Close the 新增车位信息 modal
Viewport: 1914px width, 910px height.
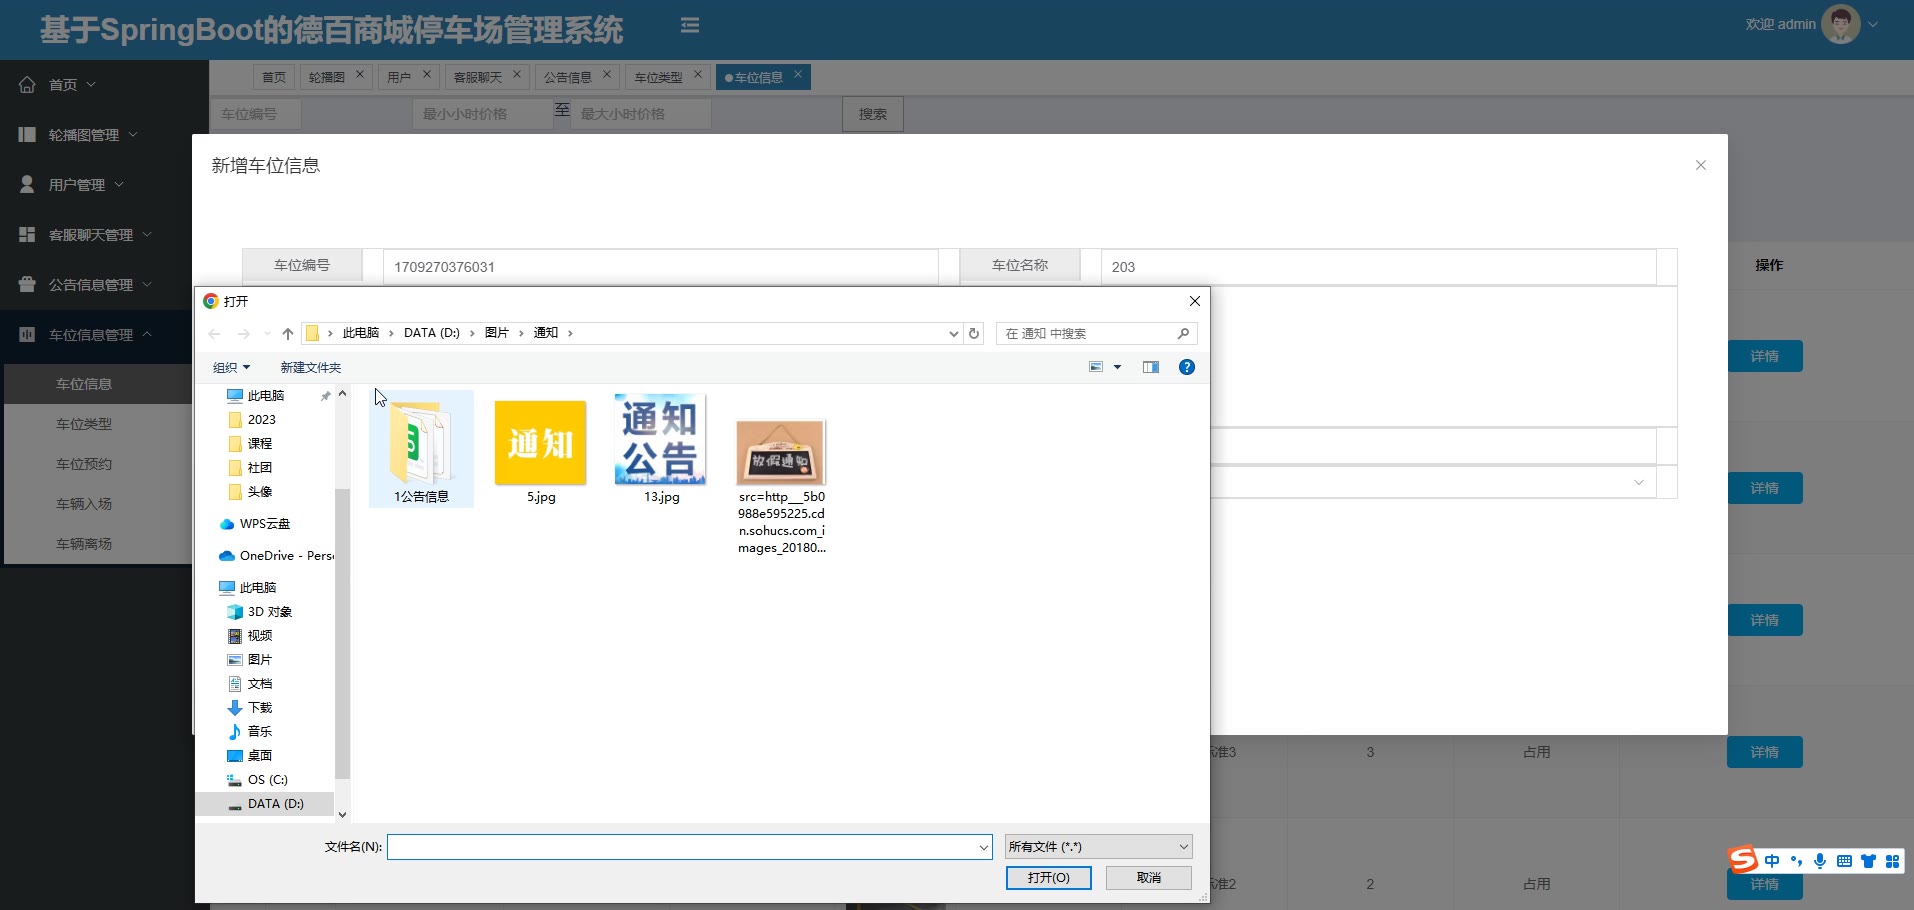(1701, 165)
